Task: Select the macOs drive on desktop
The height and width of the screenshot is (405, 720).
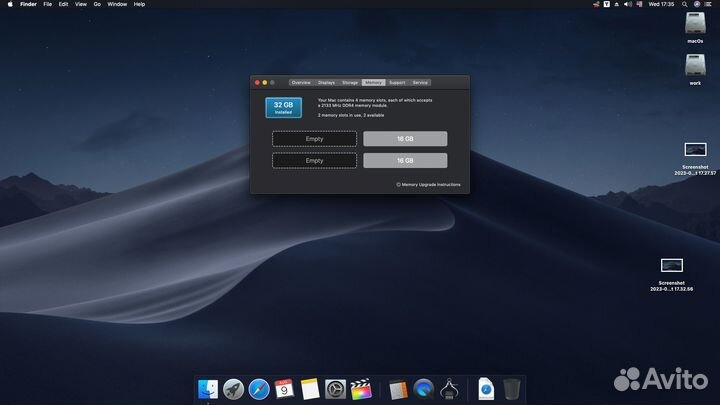Action: click(695, 28)
